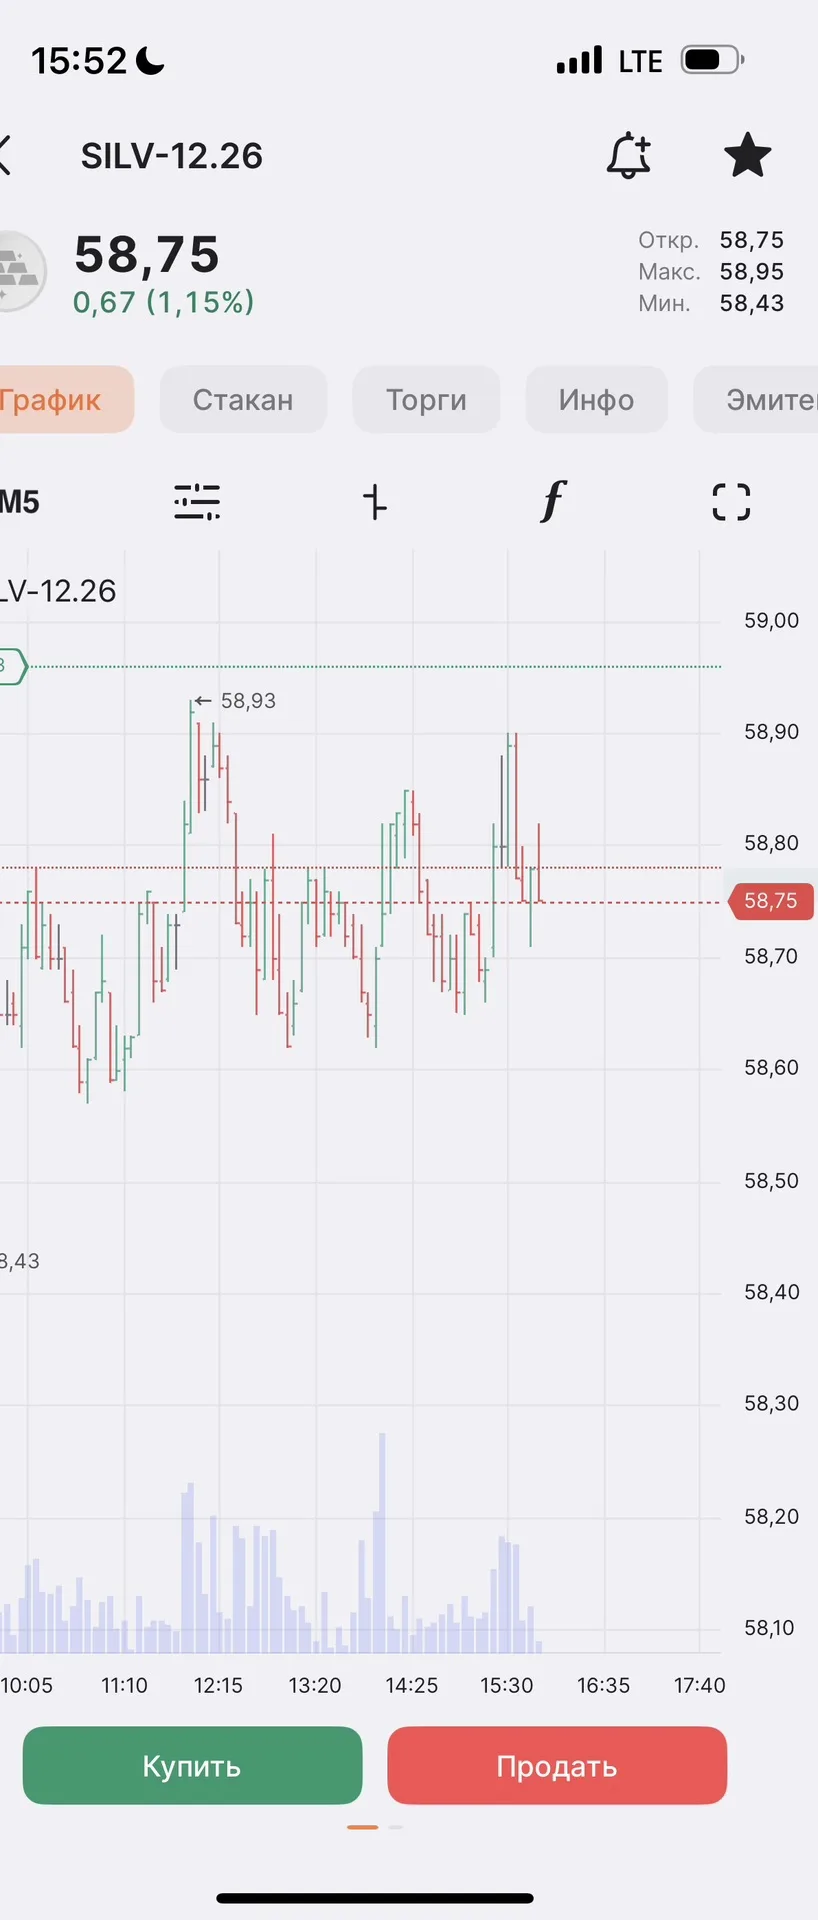Open the Инфо tab
The width and height of the screenshot is (818, 1920).
596,400
